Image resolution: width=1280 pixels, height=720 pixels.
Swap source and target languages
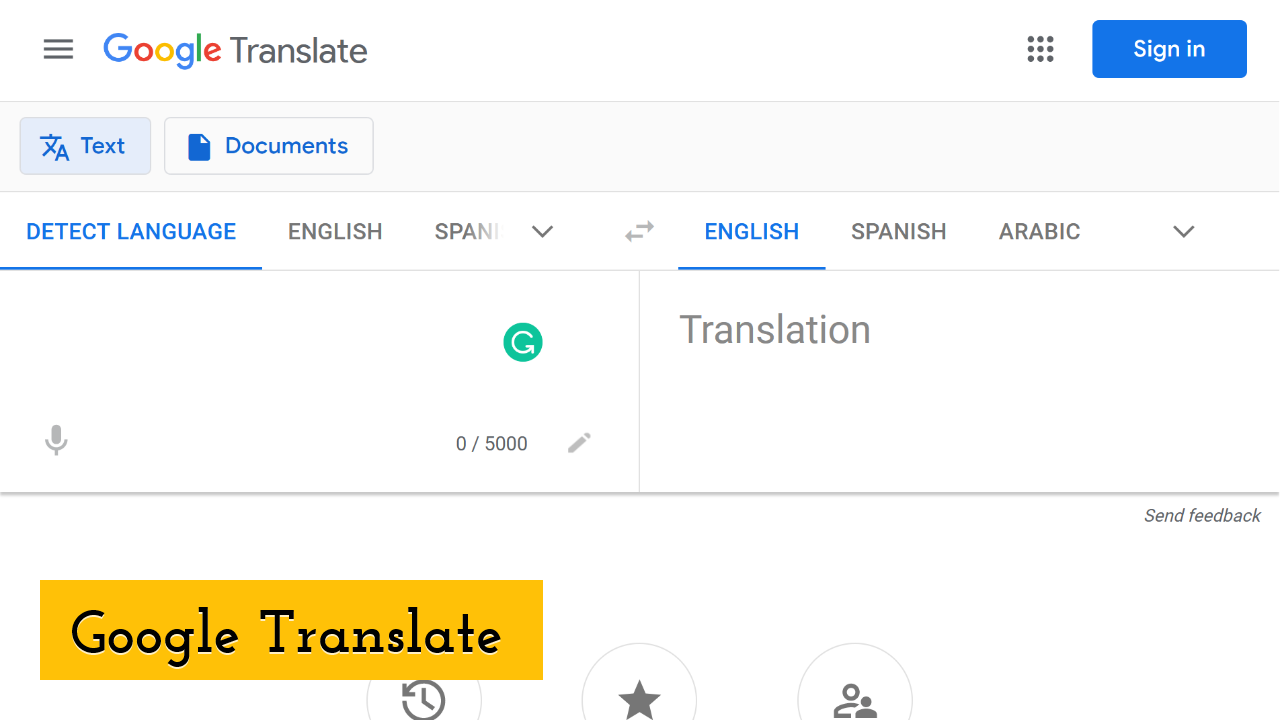pyautogui.click(x=639, y=232)
